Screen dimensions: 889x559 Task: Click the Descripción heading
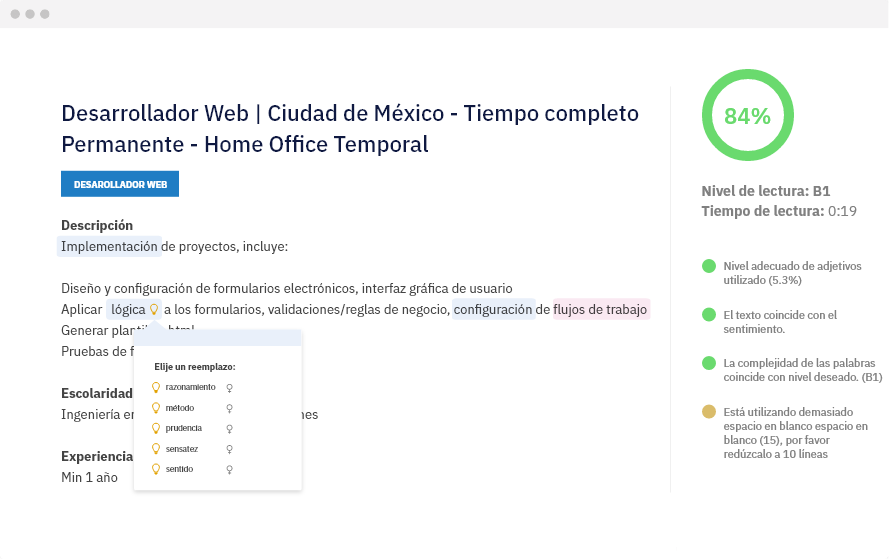pyautogui.click(x=97, y=226)
